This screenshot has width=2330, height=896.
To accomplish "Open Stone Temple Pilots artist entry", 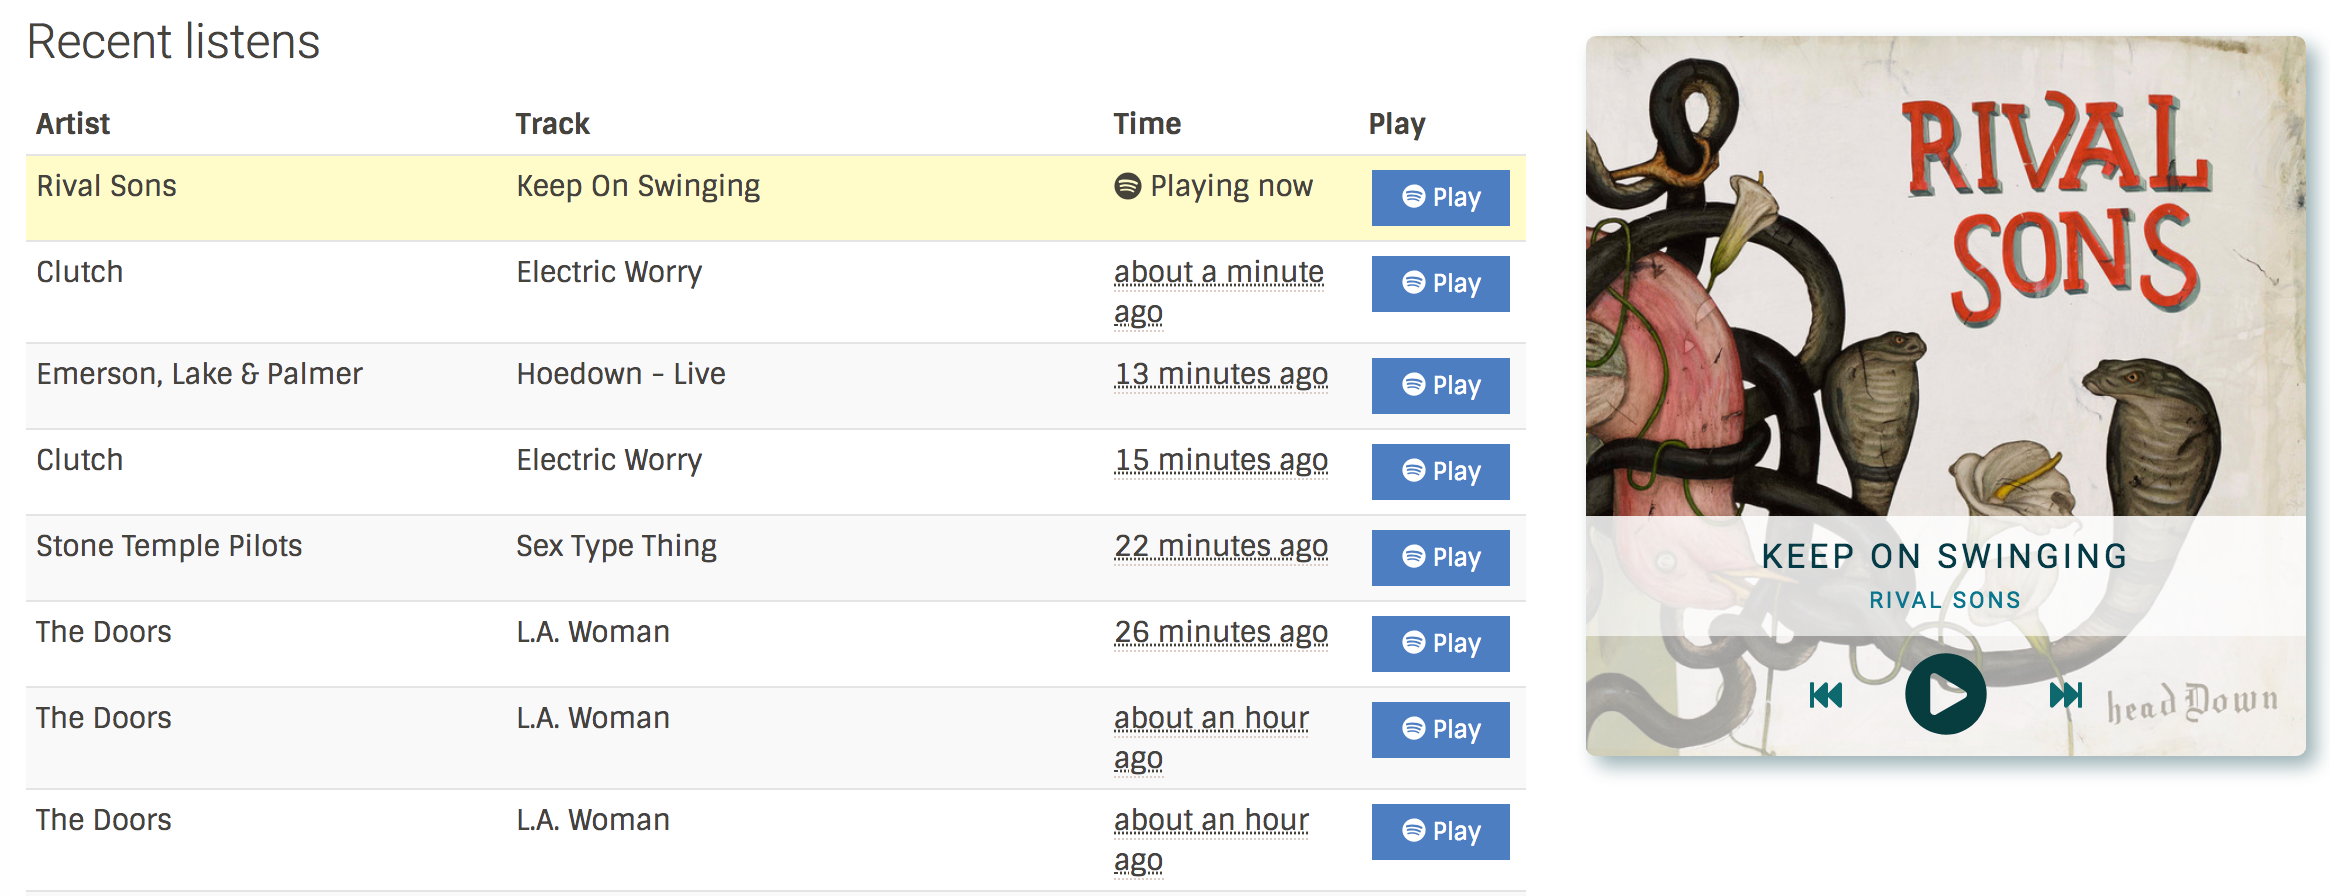I will point(169,546).
